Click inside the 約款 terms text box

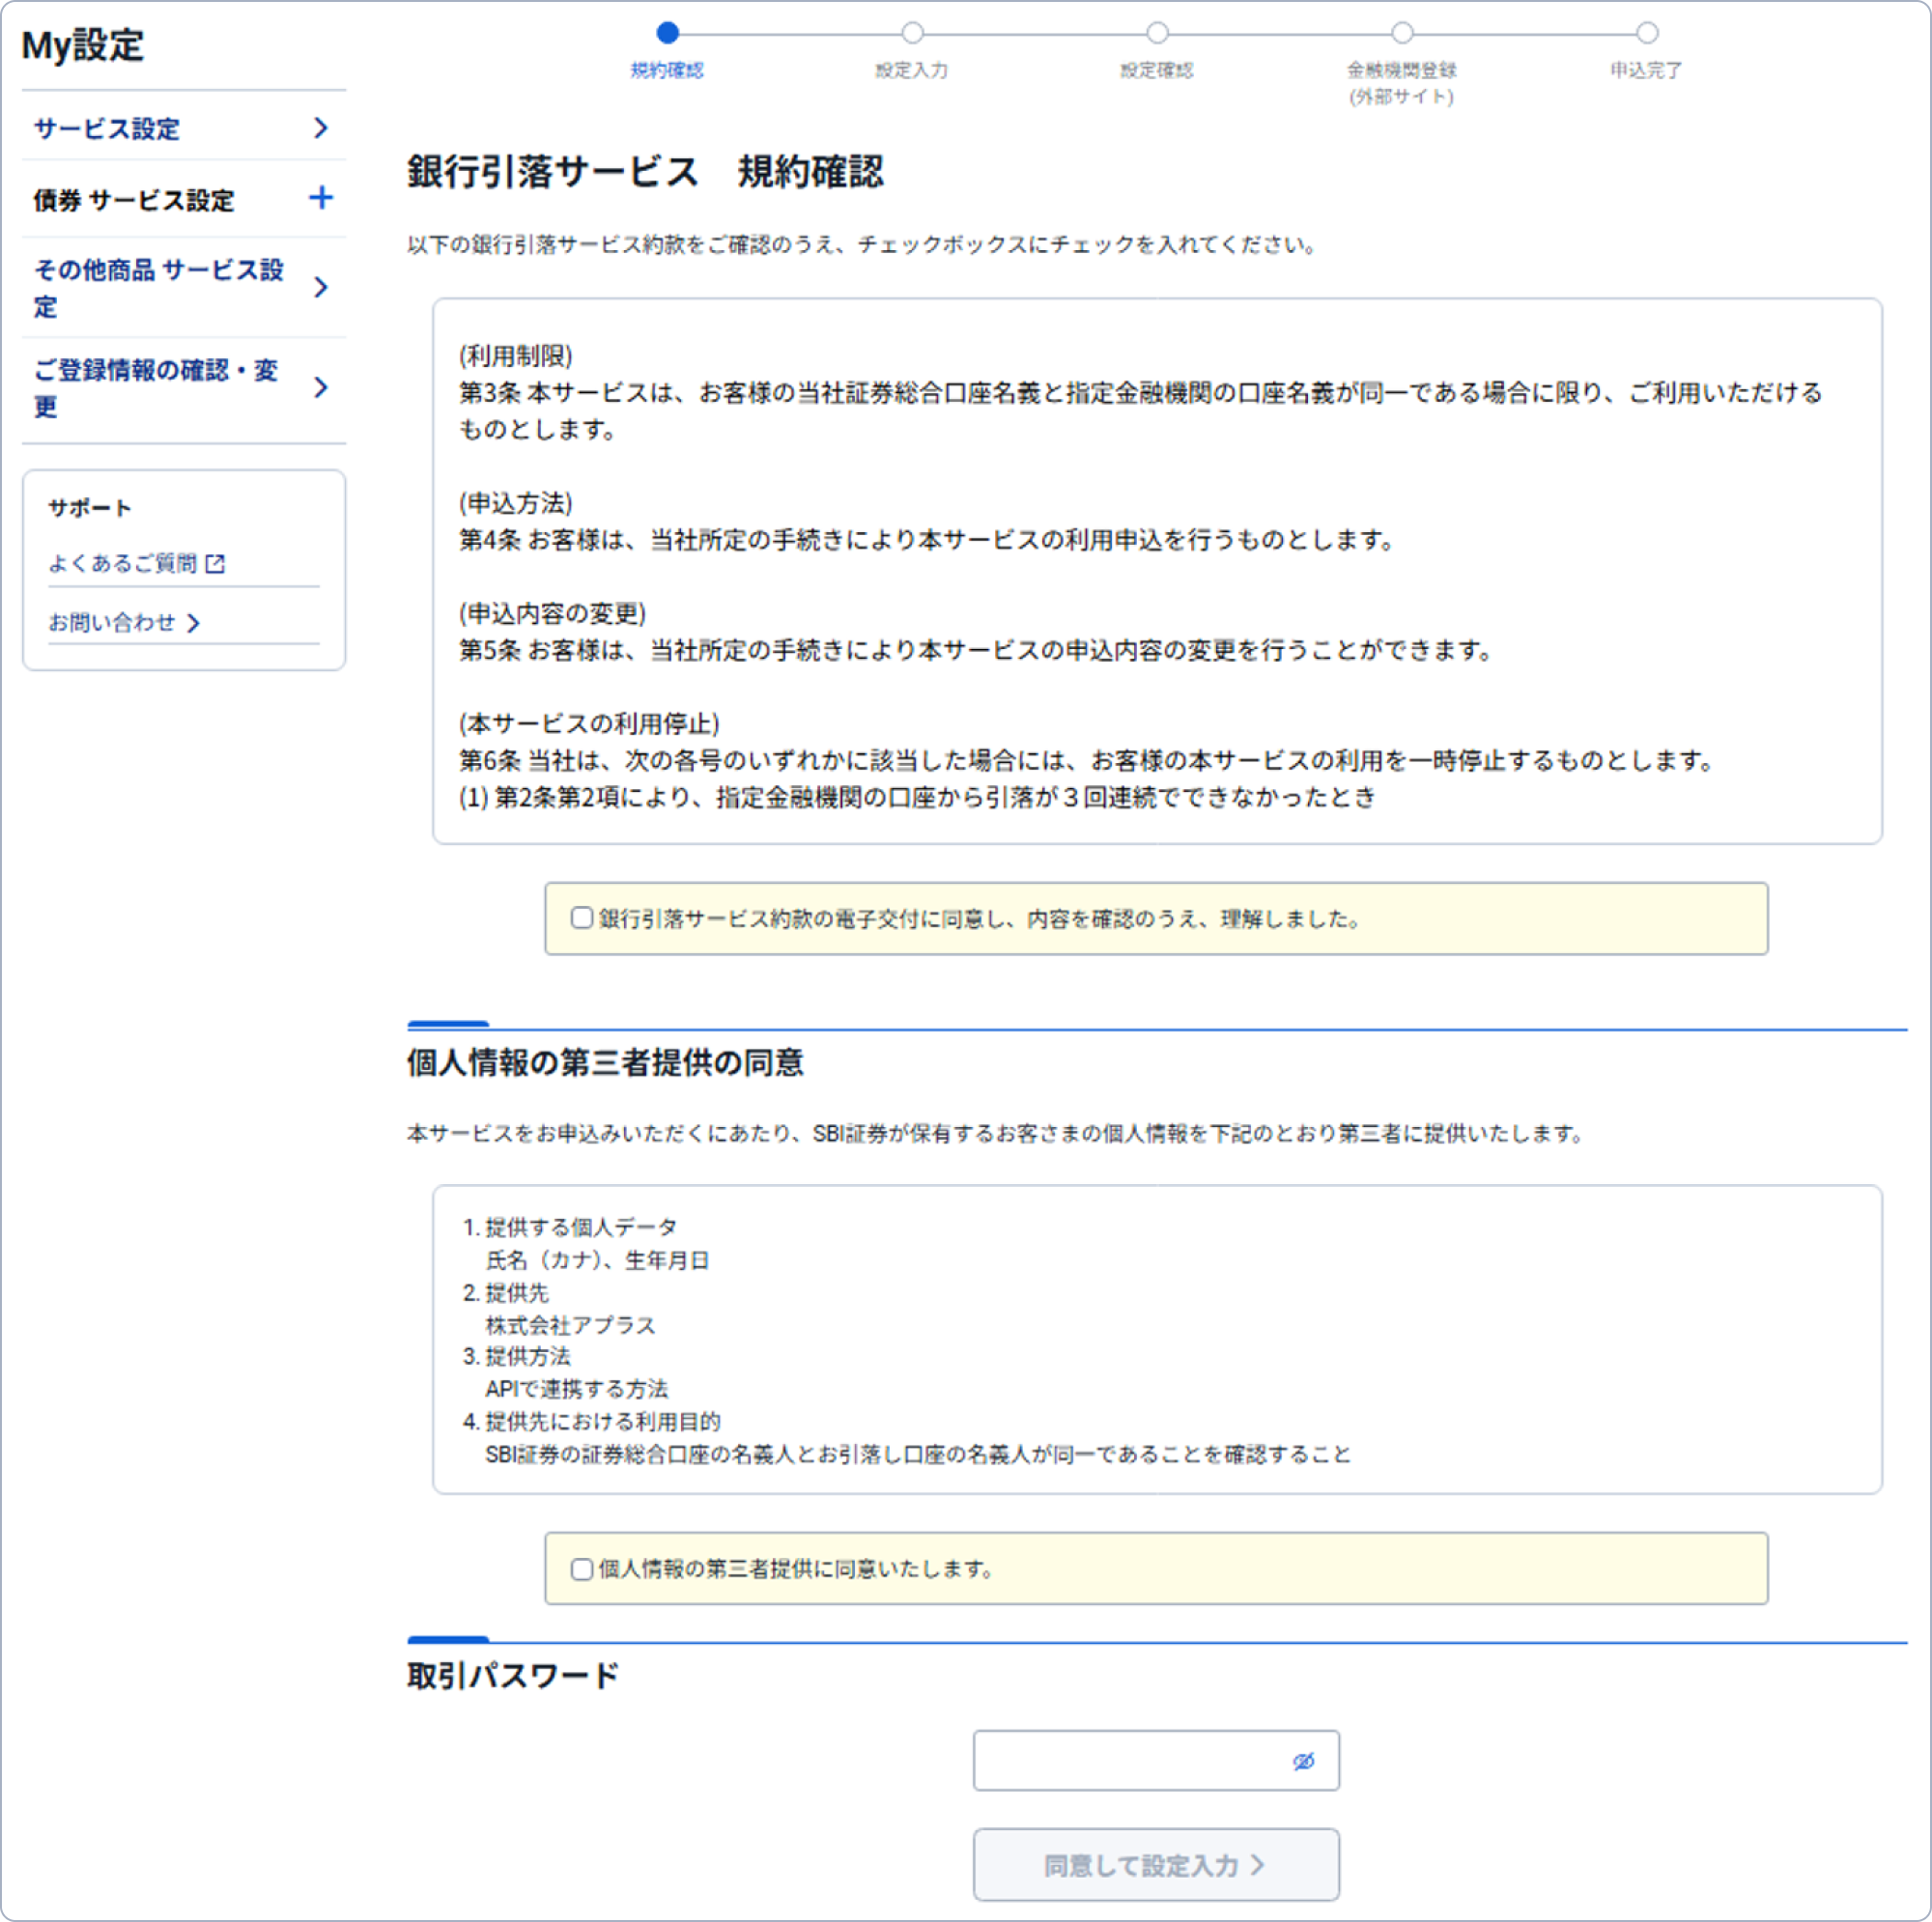click(1157, 570)
